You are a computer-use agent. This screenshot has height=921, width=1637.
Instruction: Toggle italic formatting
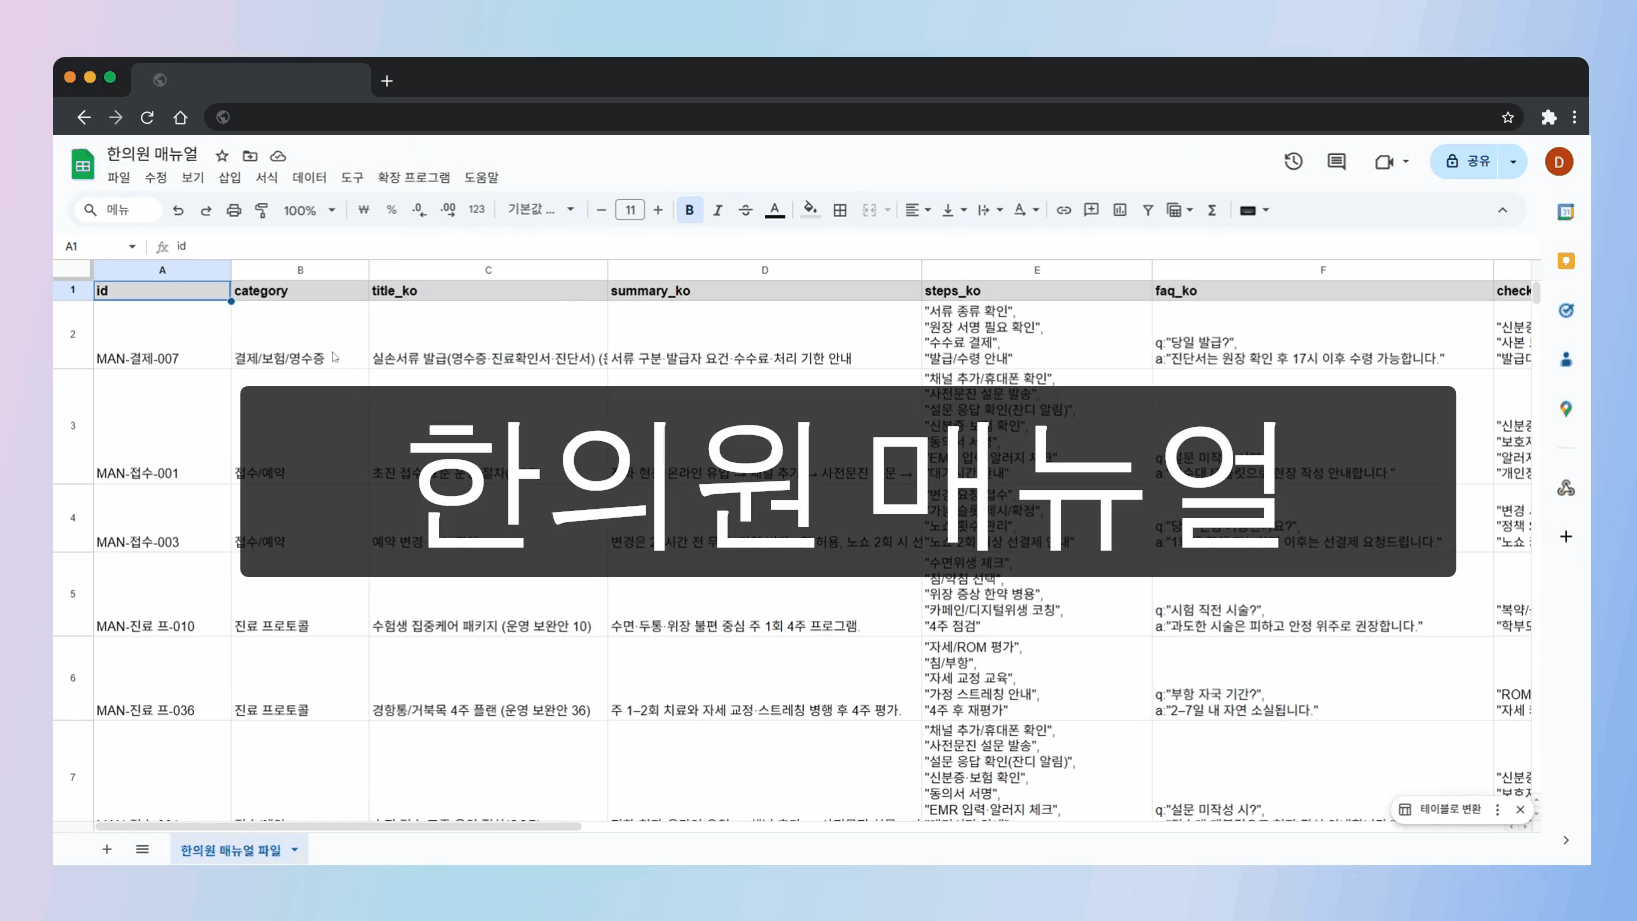point(717,210)
